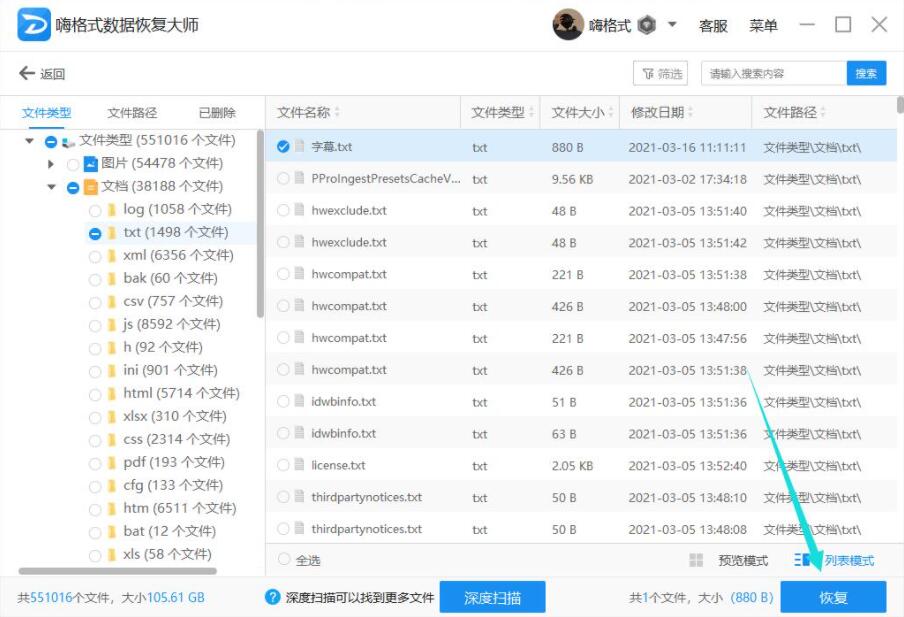Click the xls folder icon
Viewport: 904px width, 617px height.
click(x=112, y=555)
